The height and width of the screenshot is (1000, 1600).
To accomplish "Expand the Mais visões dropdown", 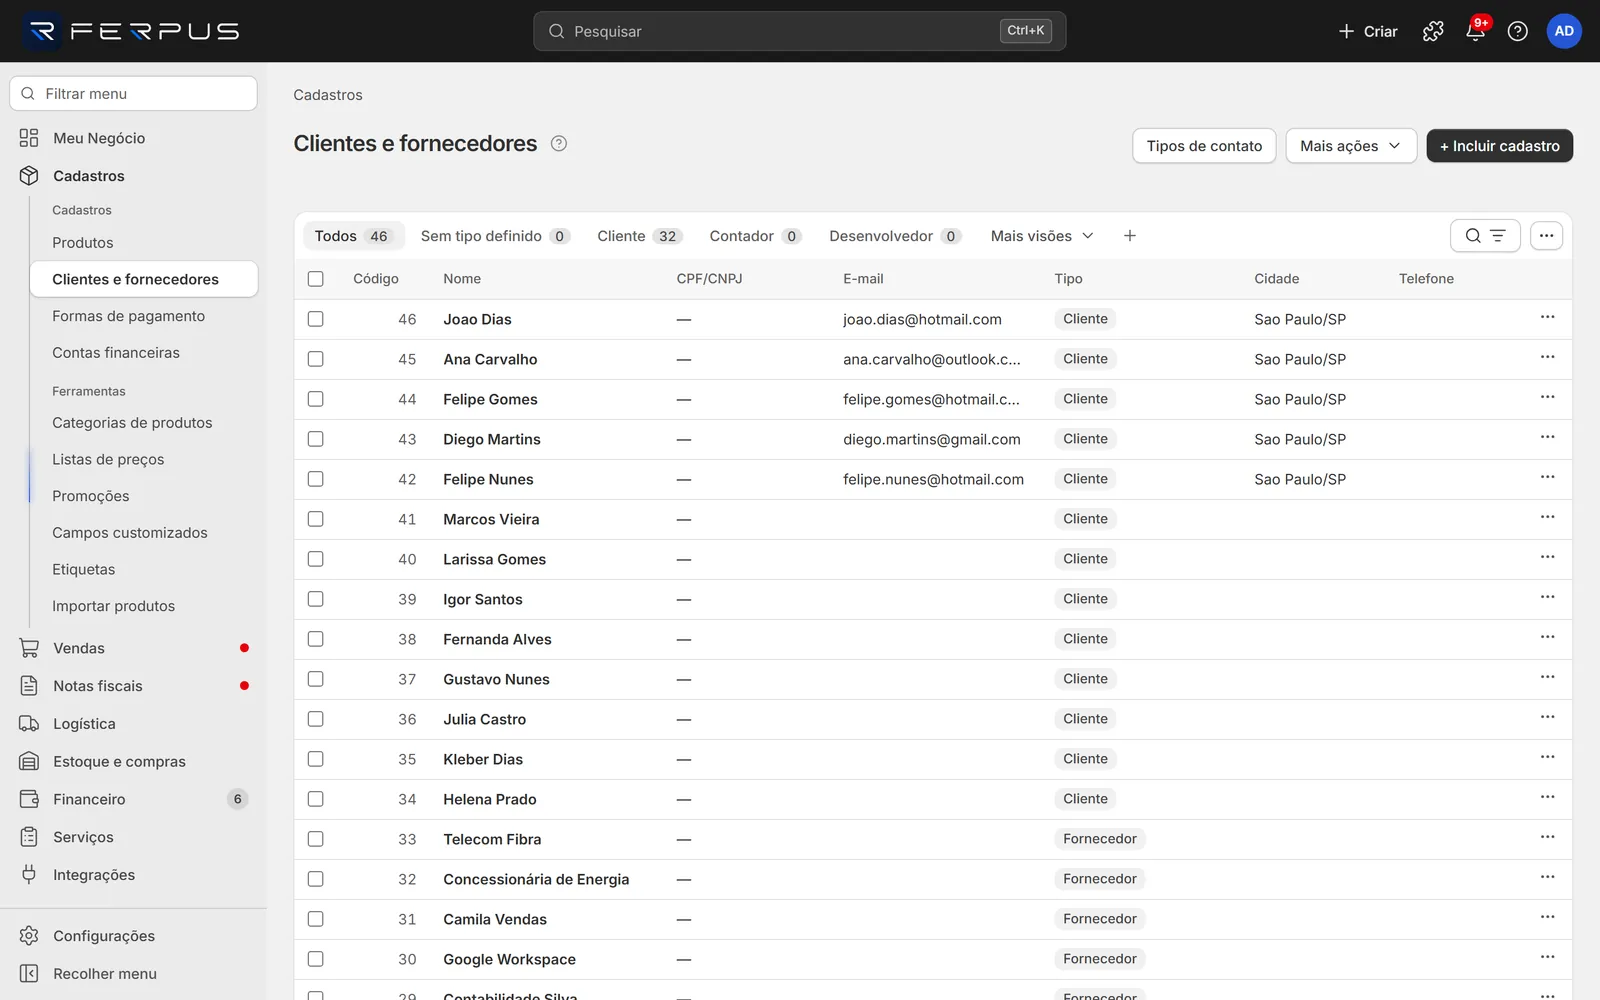I will tap(1042, 236).
